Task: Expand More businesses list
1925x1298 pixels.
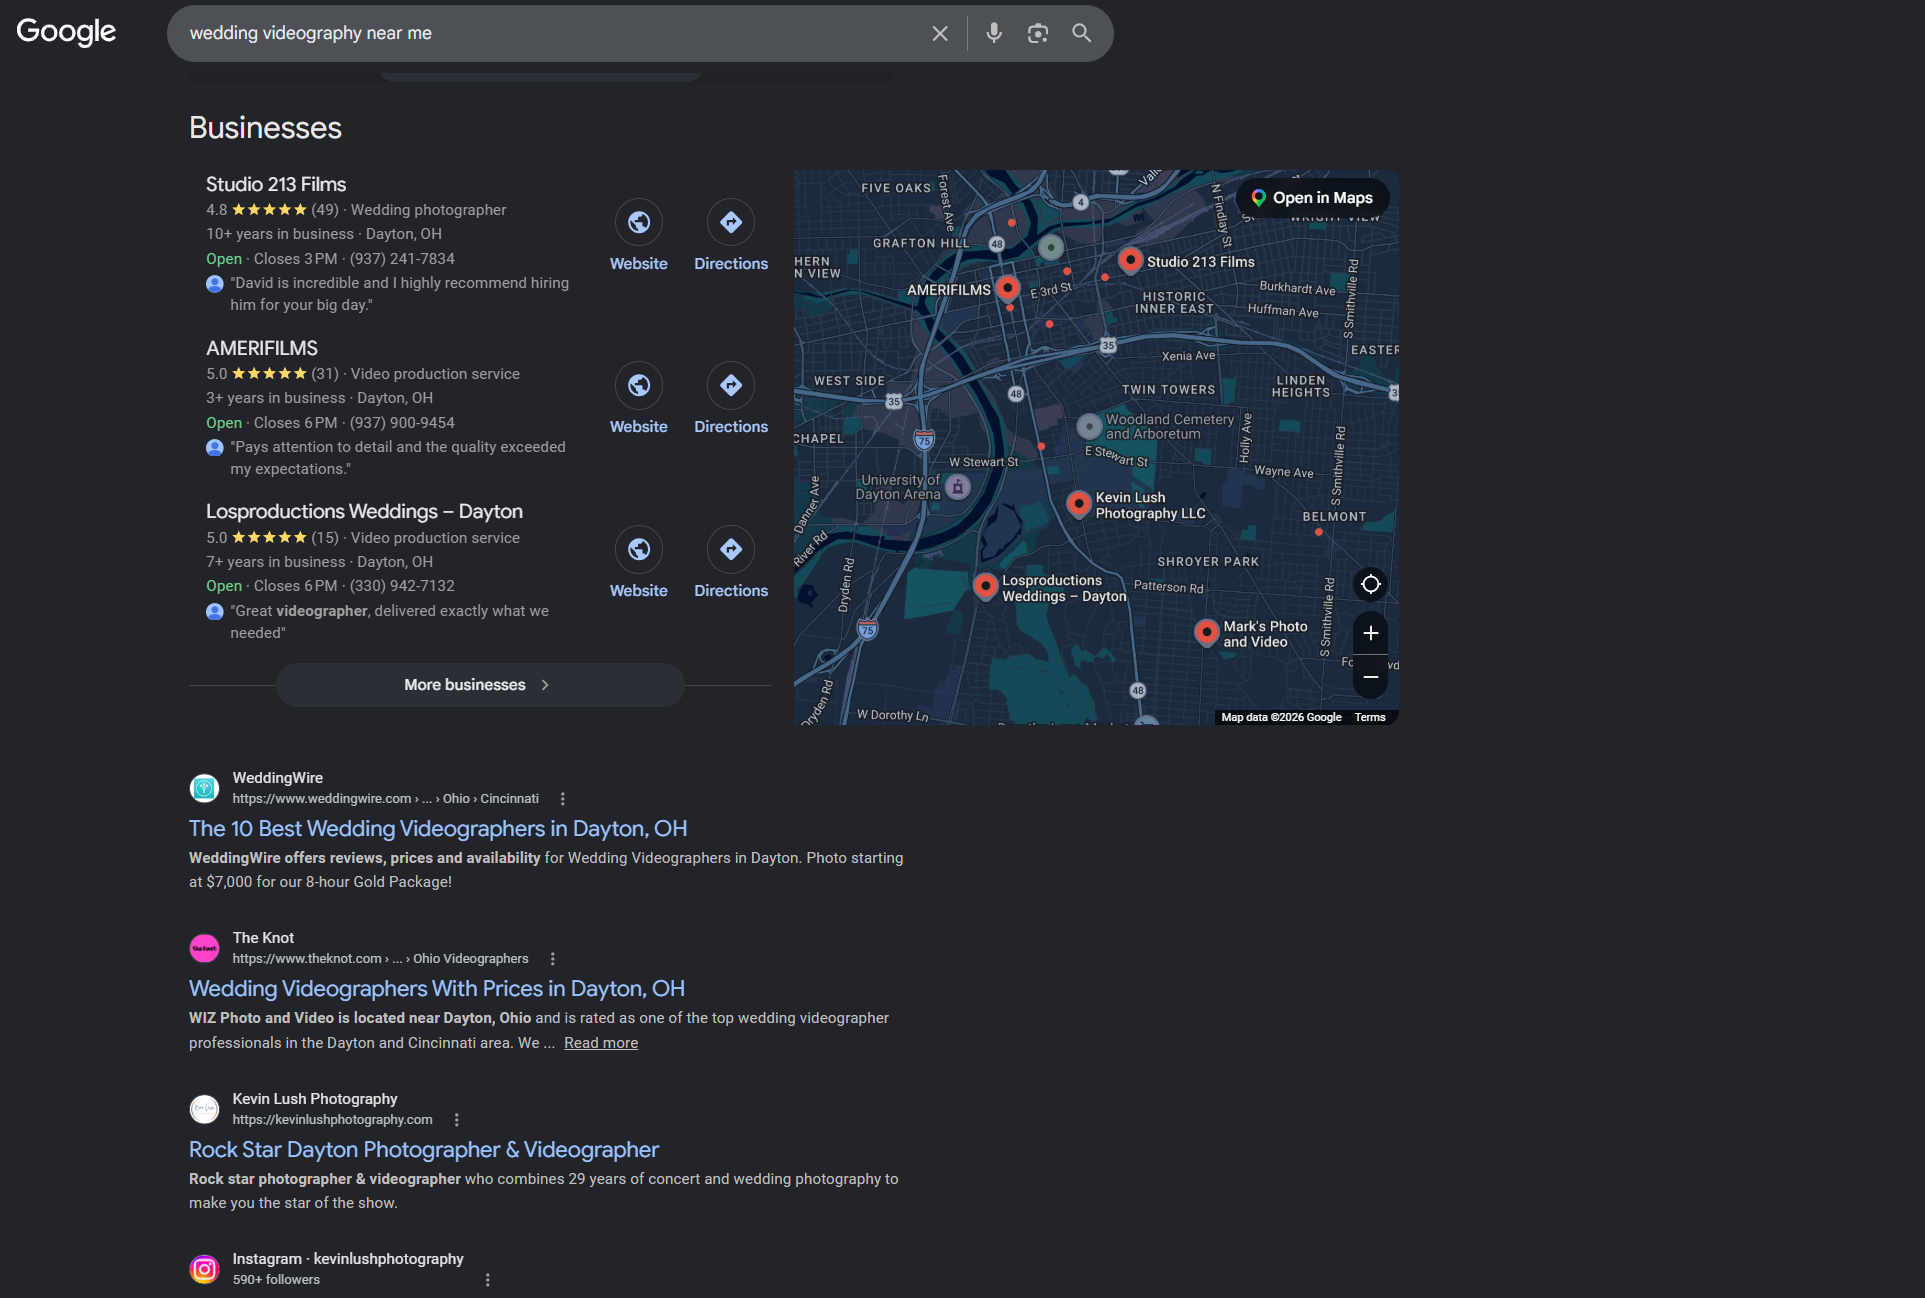Action: 480,685
